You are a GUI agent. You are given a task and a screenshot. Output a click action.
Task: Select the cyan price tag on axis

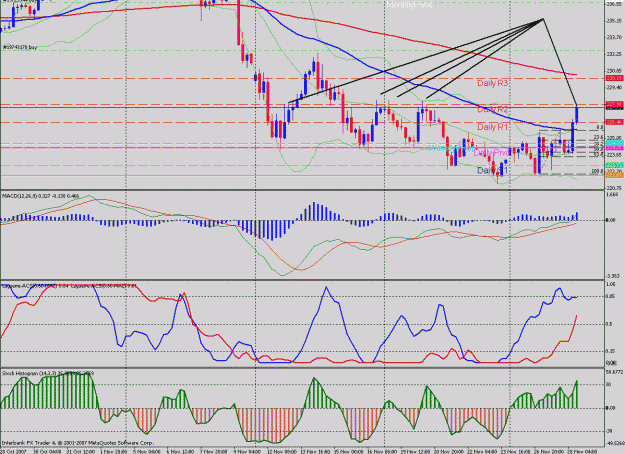(614, 143)
